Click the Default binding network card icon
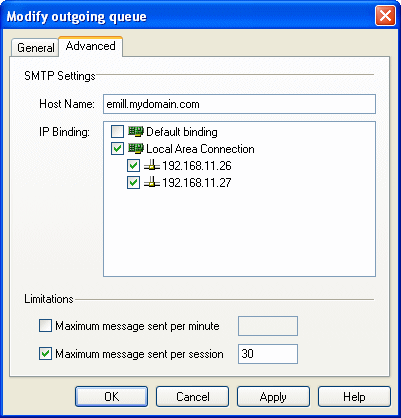Image resolution: width=401 pixels, height=418 pixels. click(x=136, y=132)
